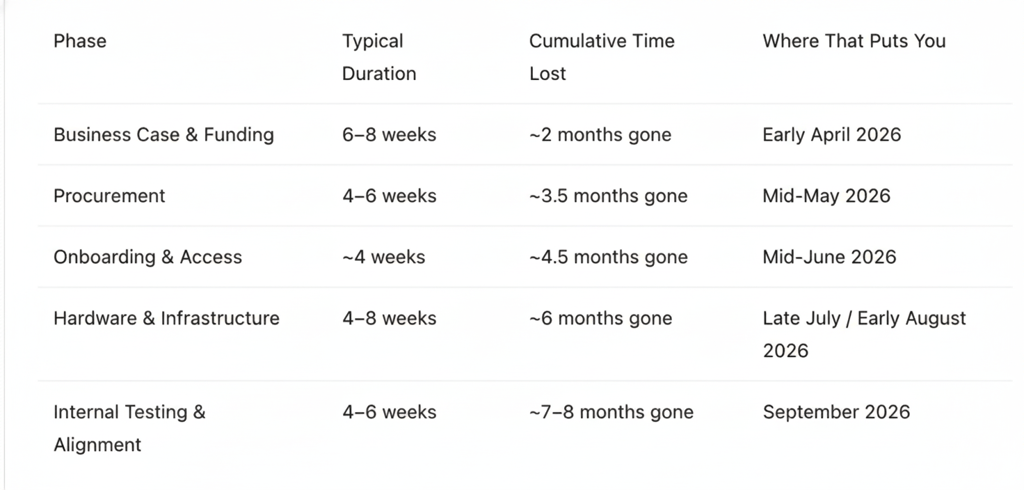
Task: Click the ~4.5 months gone cell
Action: click(608, 257)
